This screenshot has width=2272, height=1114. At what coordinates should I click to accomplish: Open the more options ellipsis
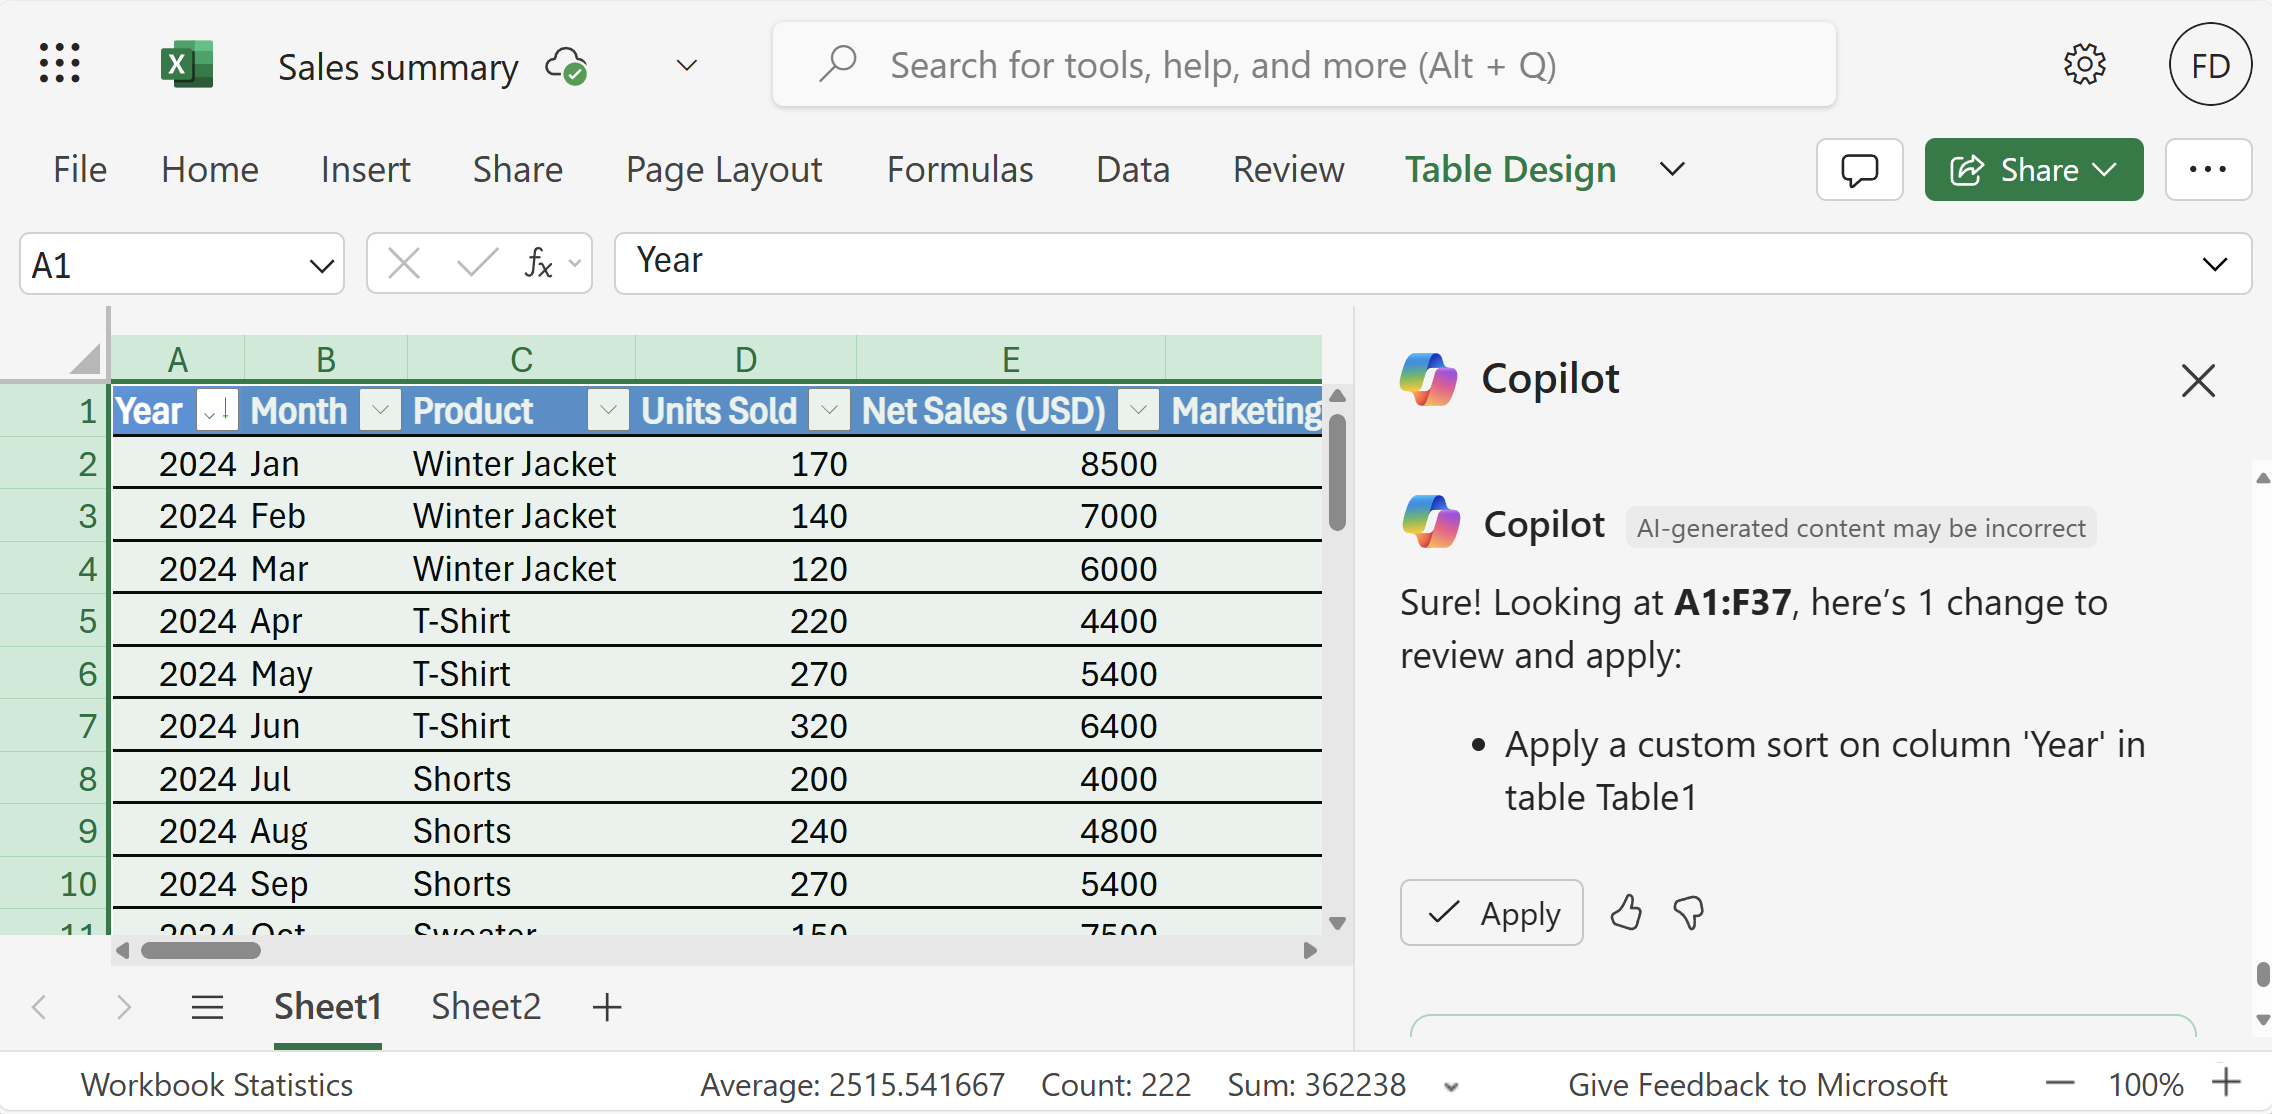click(2208, 170)
